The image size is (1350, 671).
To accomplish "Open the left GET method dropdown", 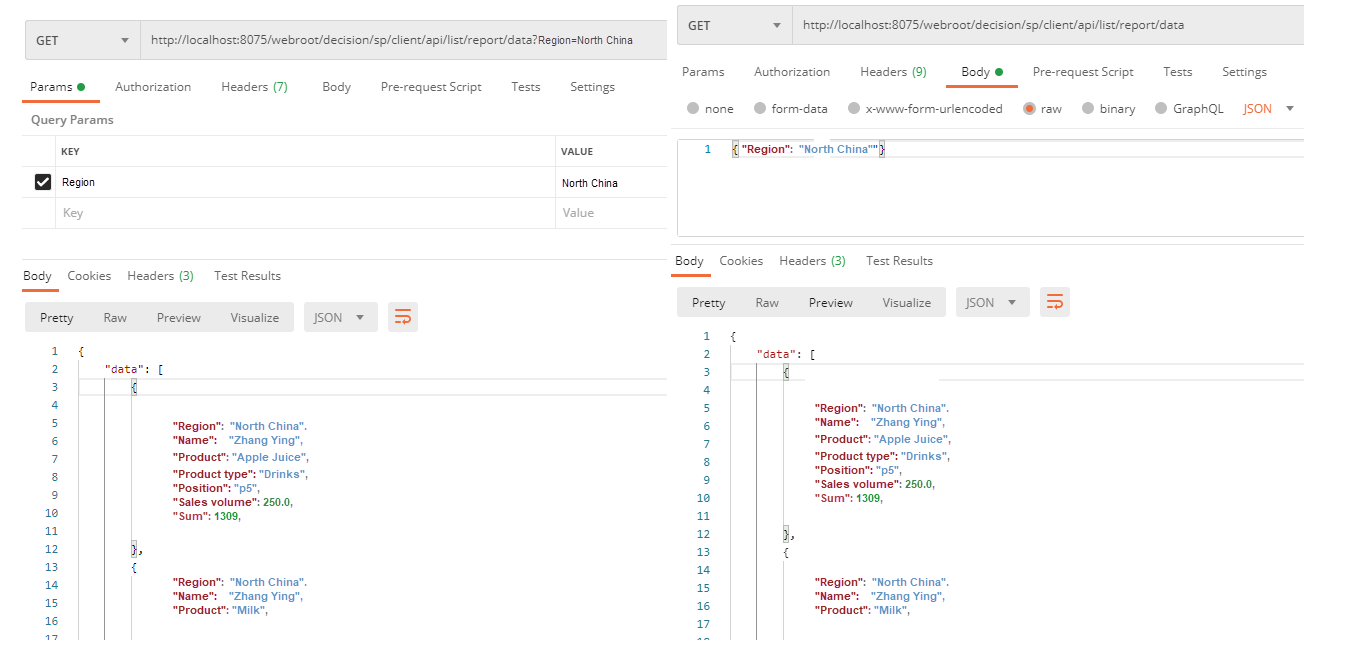I will pos(82,40).
